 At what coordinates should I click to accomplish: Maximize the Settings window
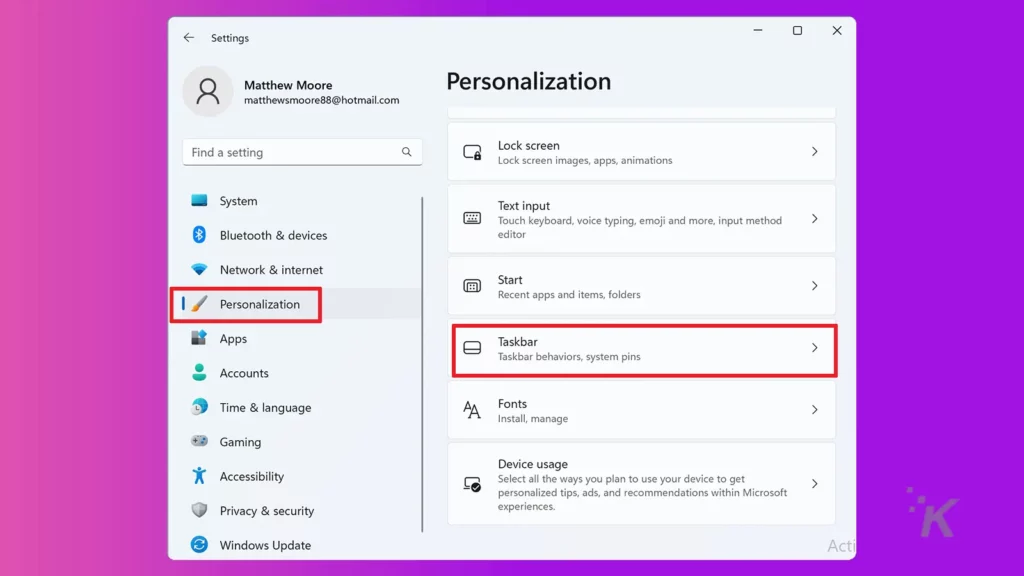click(x=797, y=31)
